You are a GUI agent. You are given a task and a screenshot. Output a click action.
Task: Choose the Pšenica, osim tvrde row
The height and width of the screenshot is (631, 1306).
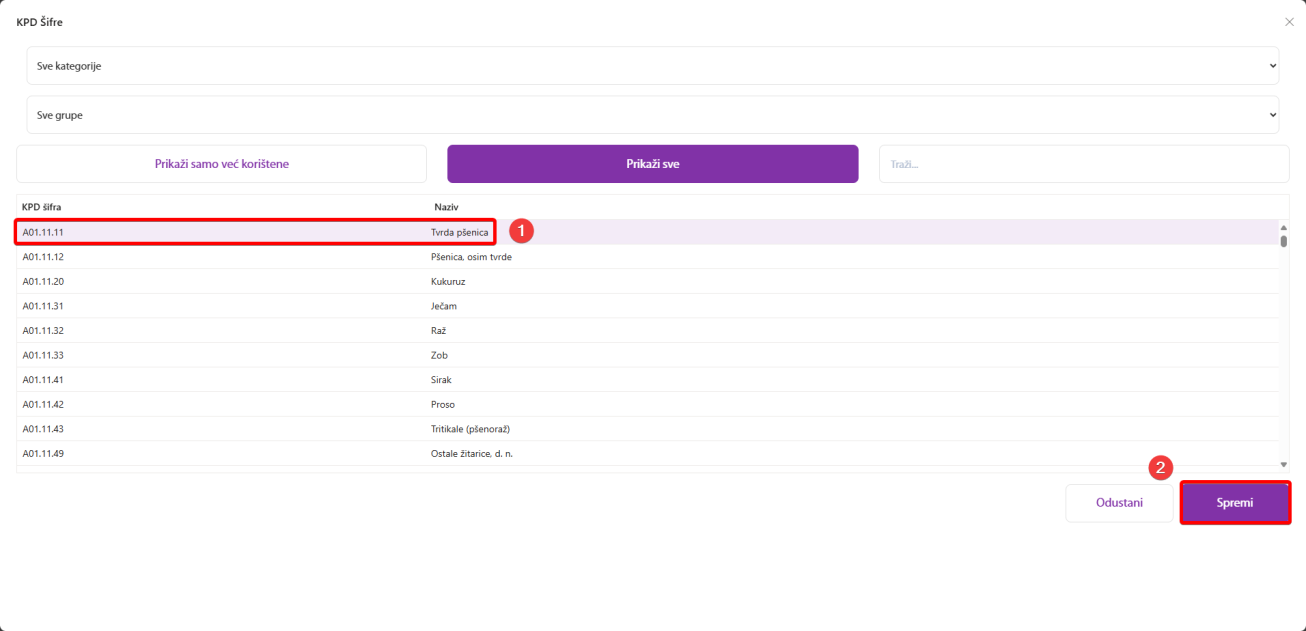coord(470,257)
